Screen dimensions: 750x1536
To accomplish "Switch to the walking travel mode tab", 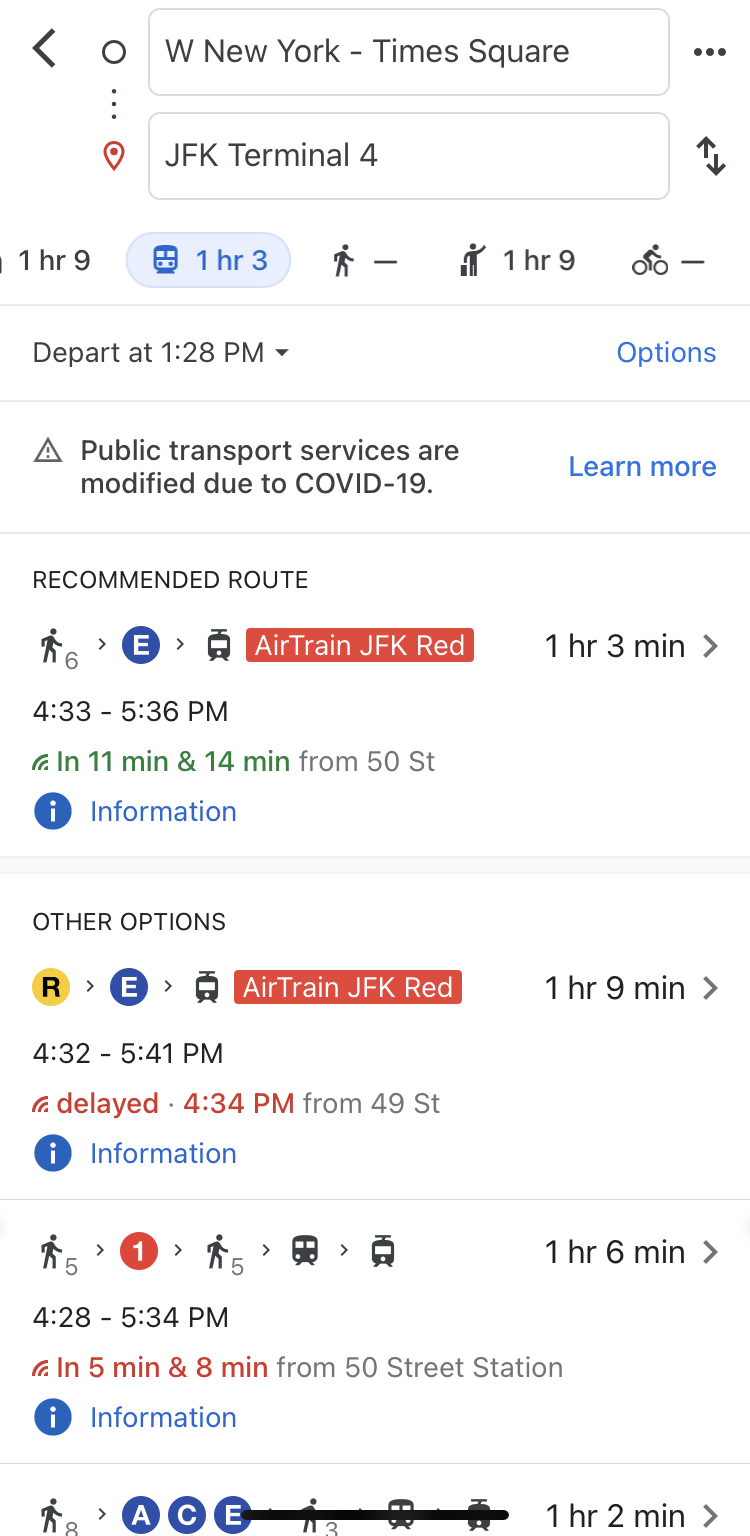I will click(364, 262).
